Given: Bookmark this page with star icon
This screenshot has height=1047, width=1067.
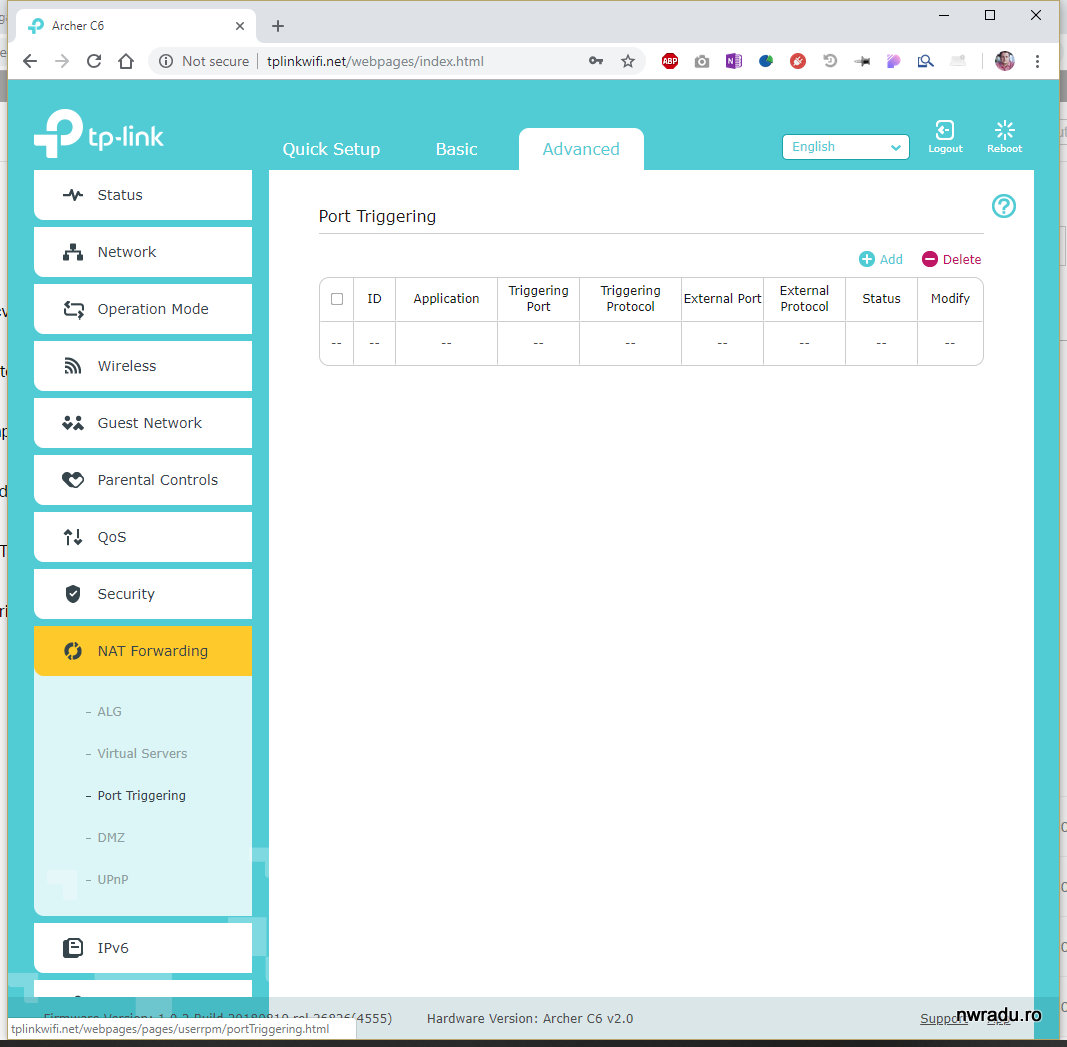Looking at the screenshot, I should point(628,61).
